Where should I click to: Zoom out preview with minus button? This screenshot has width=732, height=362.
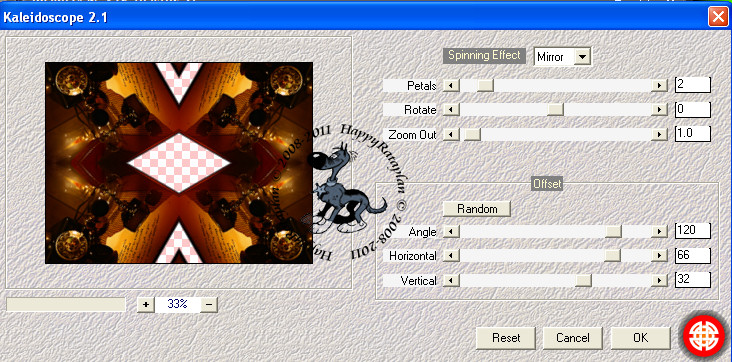point(209,305)
